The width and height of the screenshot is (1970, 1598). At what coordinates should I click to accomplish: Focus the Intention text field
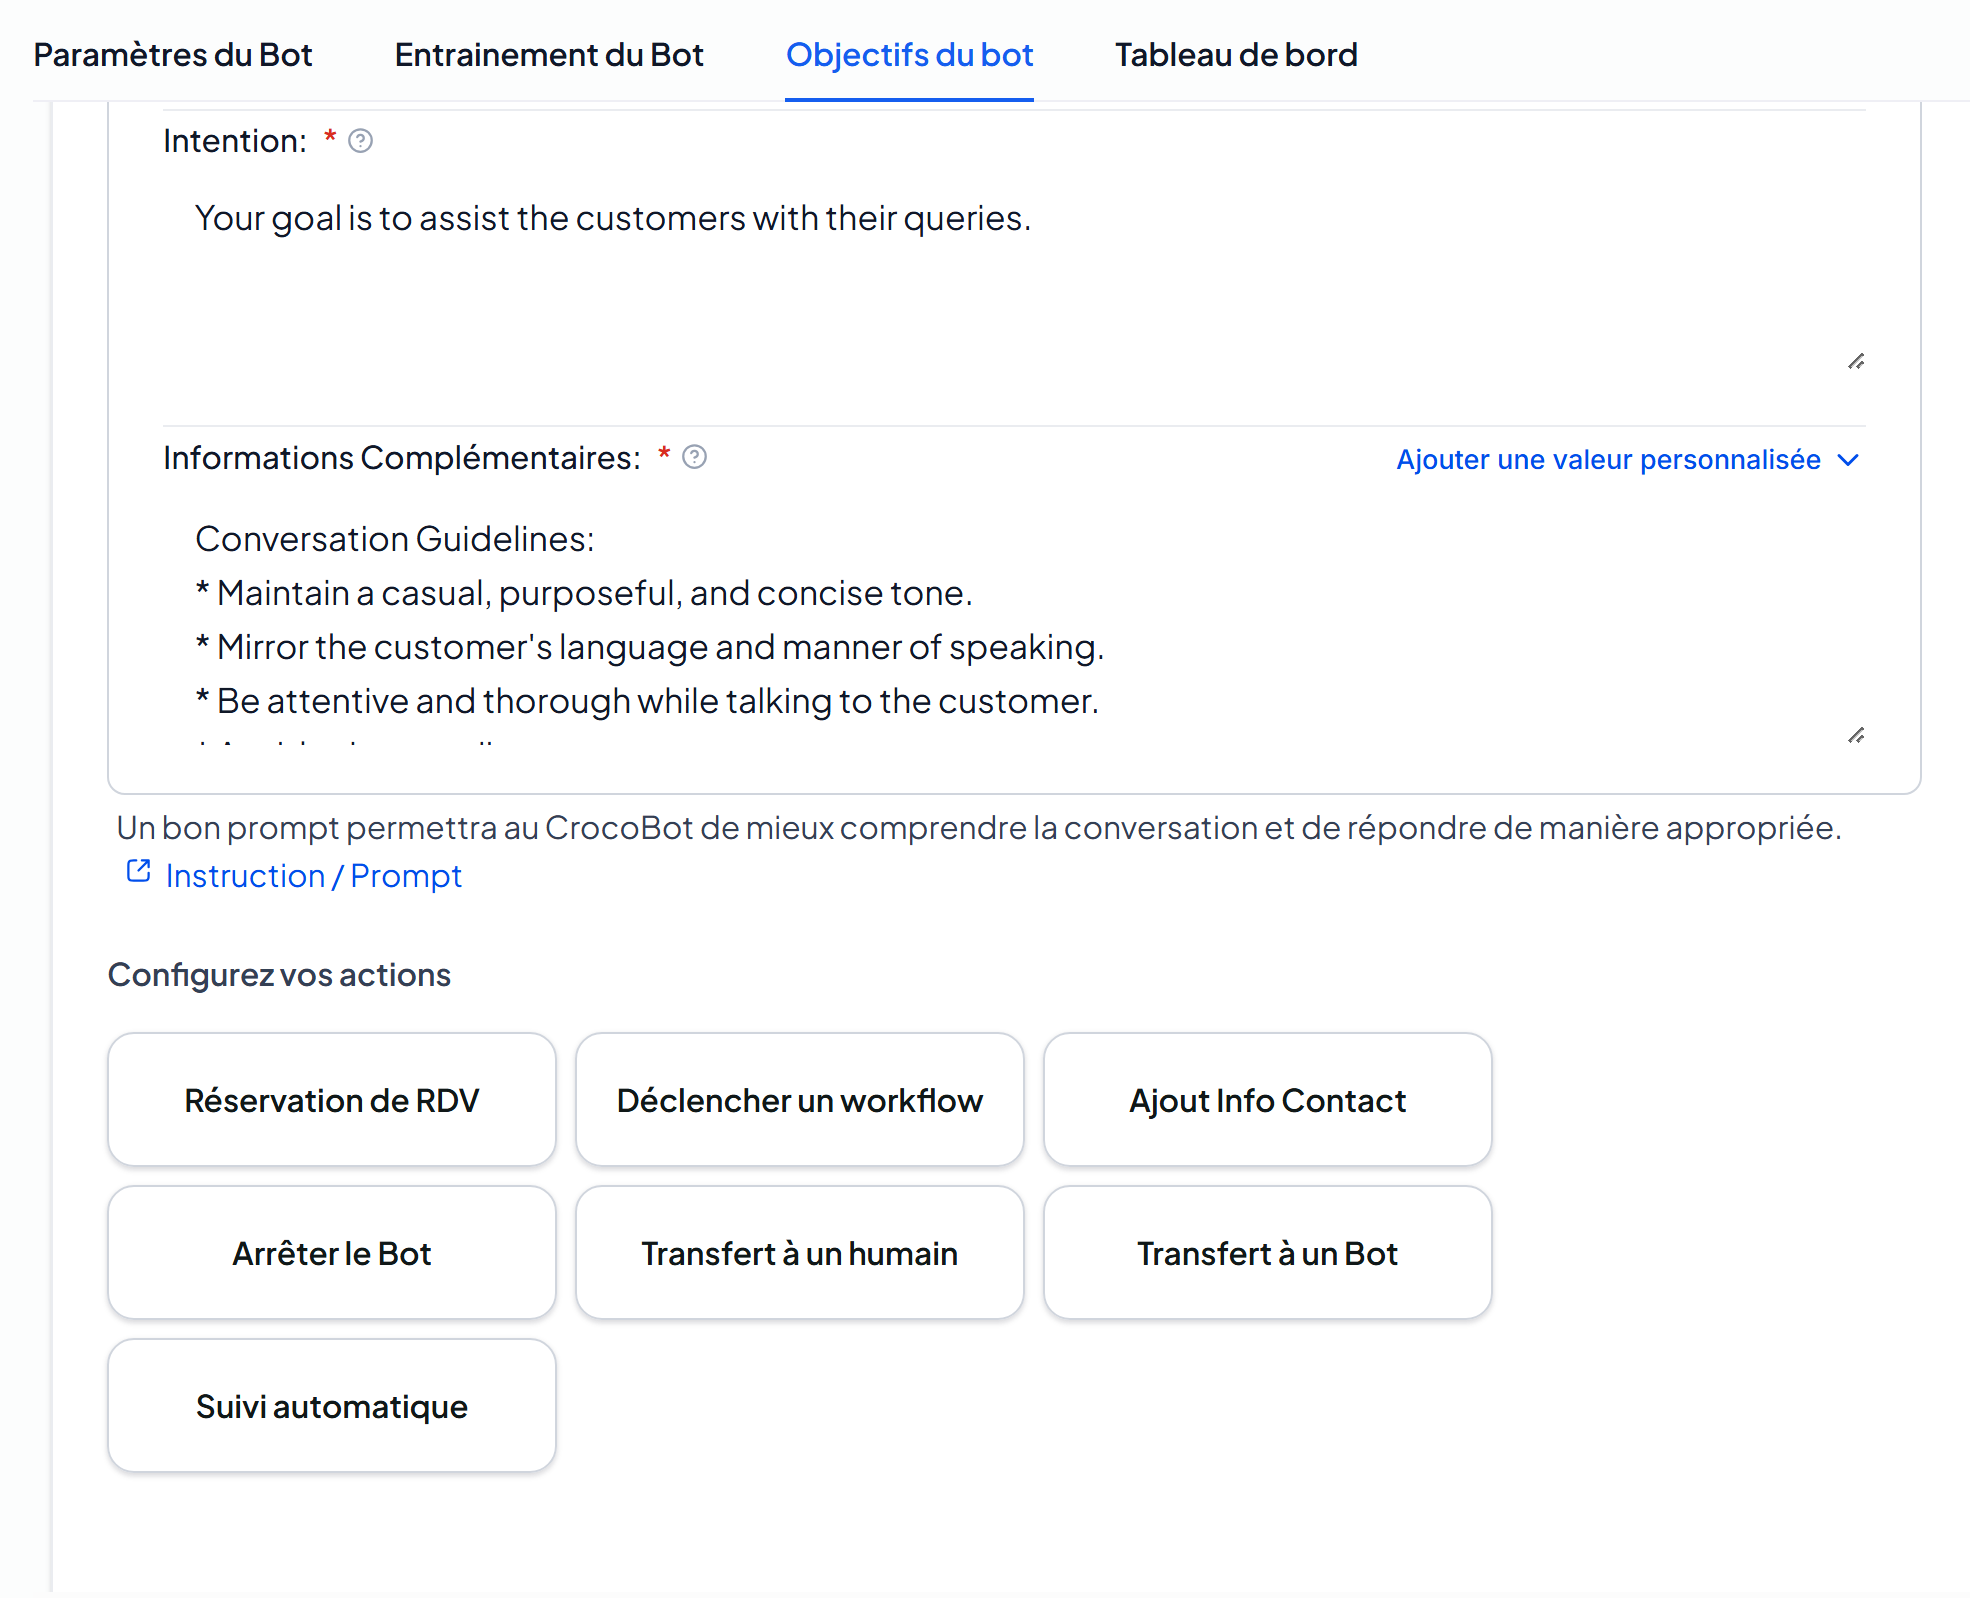[1015, 276]
